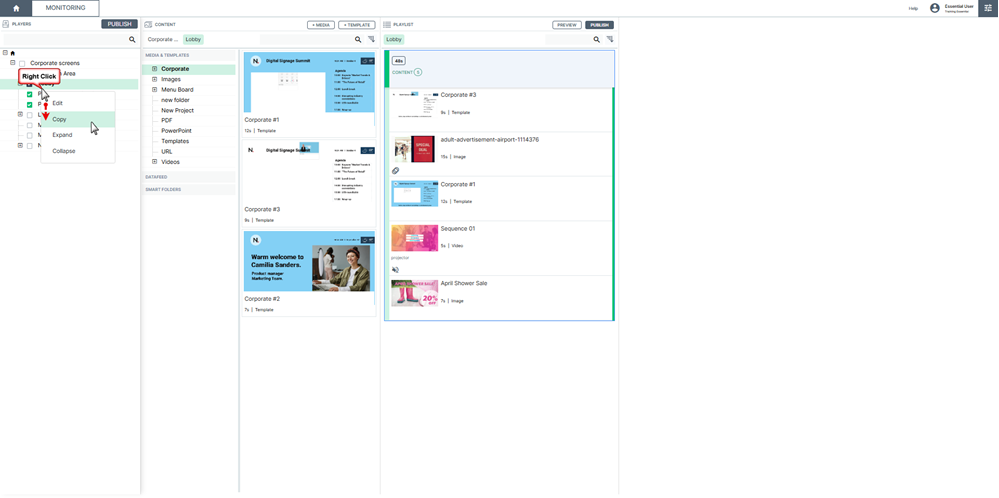Click the Lobby chip in Content panel

coord(193,39)
